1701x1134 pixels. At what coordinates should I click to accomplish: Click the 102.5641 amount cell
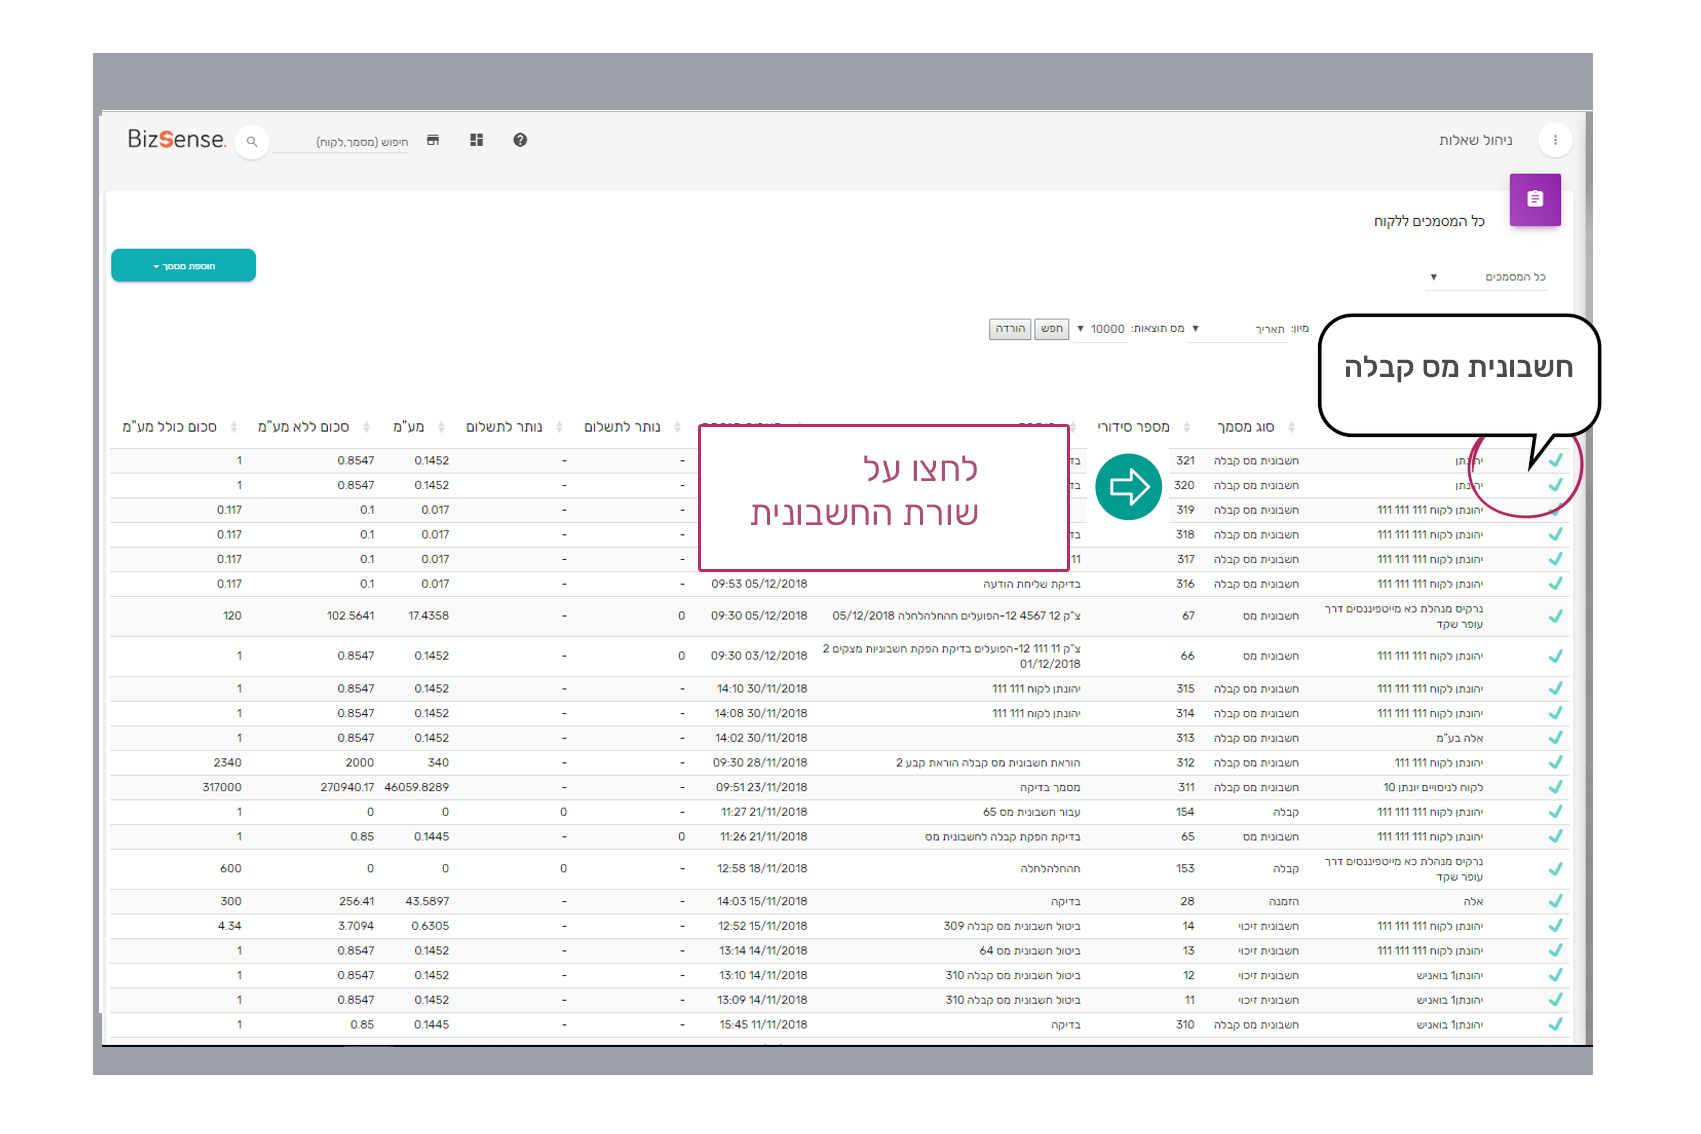point(350,616)
